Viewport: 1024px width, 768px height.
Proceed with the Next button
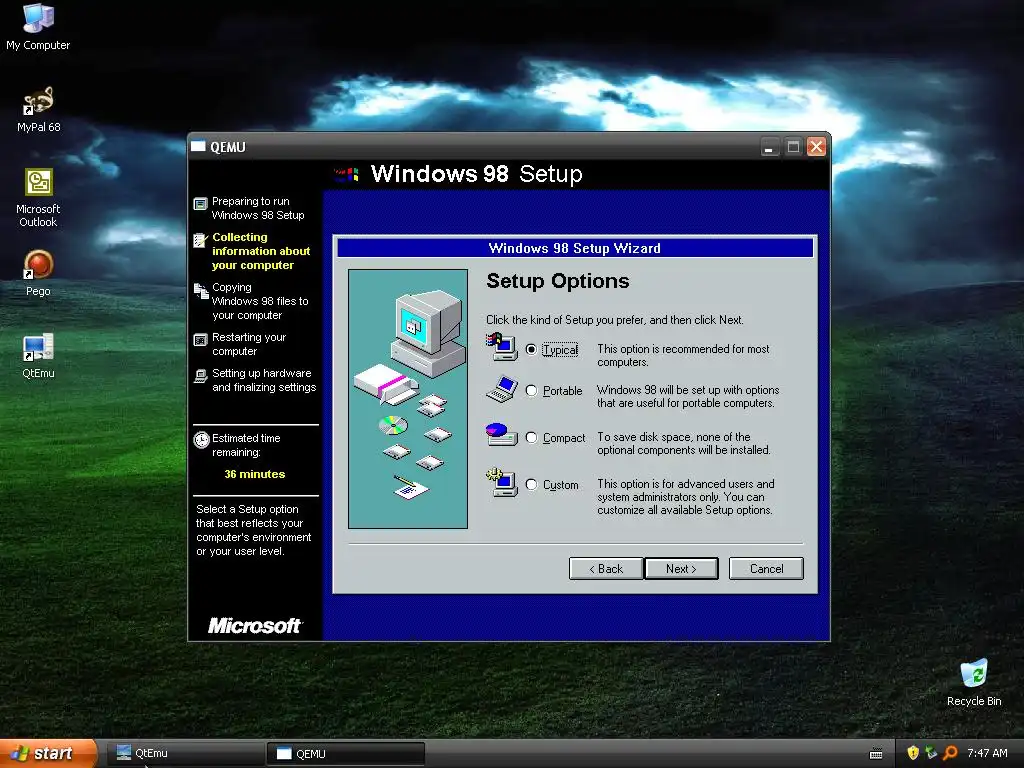coord(681,569)
